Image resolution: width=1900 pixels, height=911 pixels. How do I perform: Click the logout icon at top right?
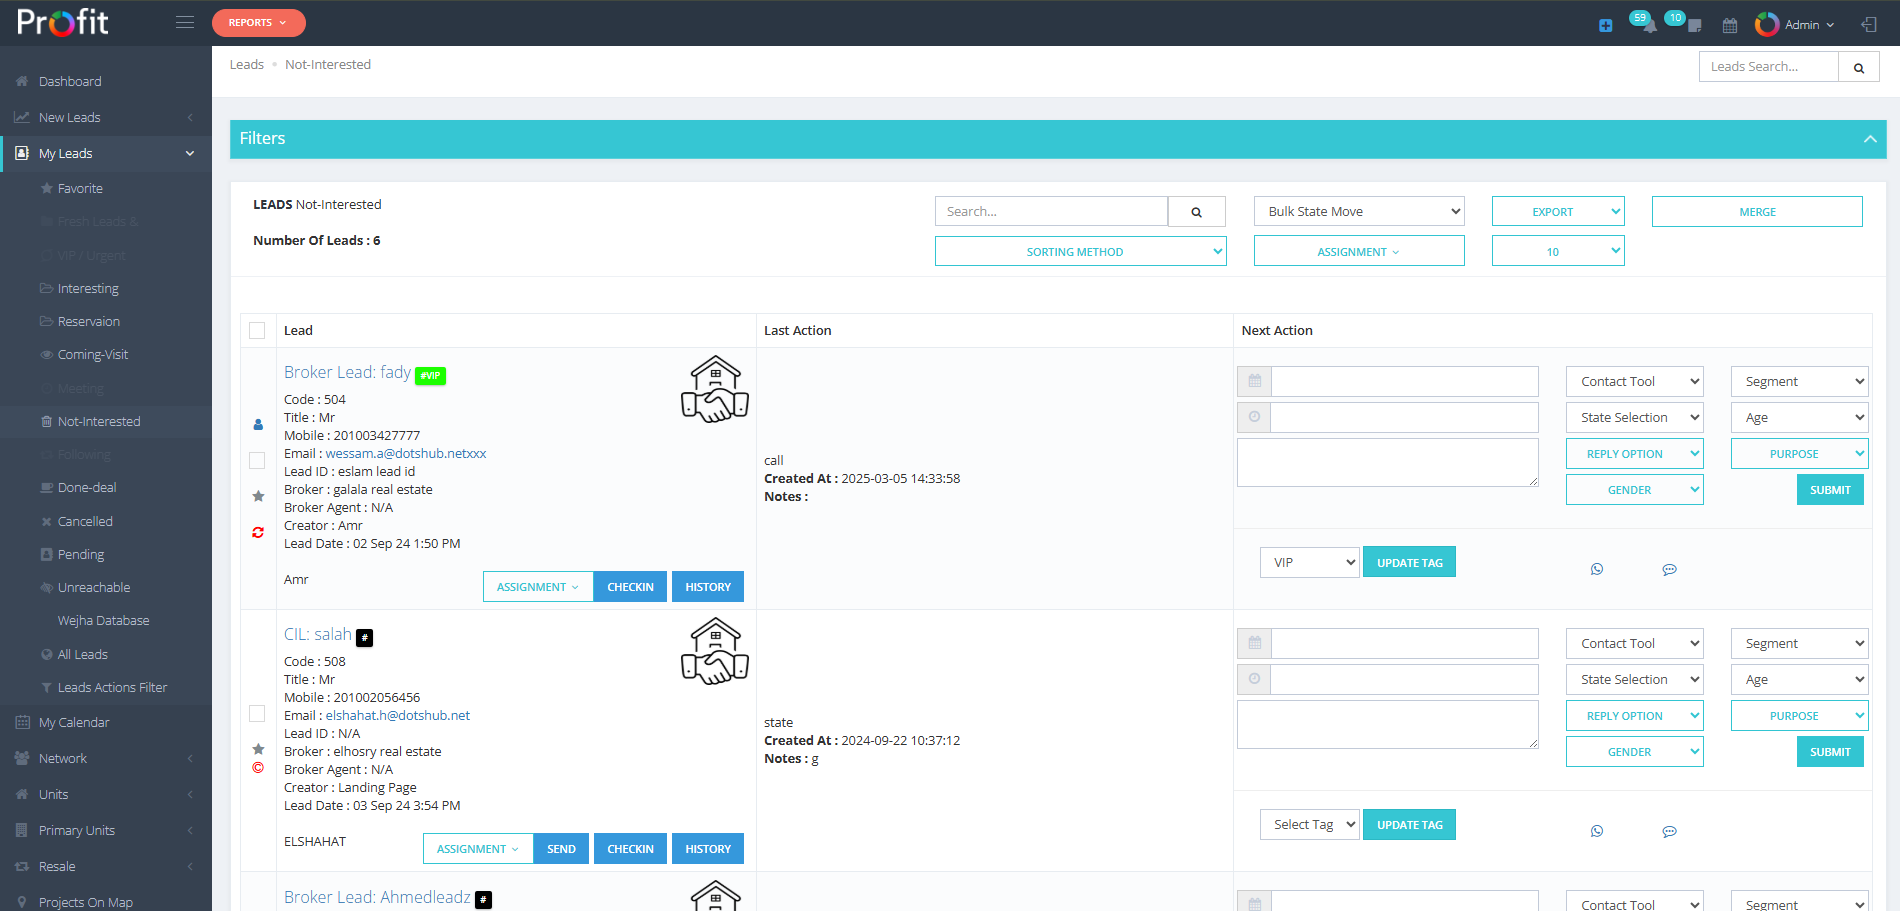1868,25
